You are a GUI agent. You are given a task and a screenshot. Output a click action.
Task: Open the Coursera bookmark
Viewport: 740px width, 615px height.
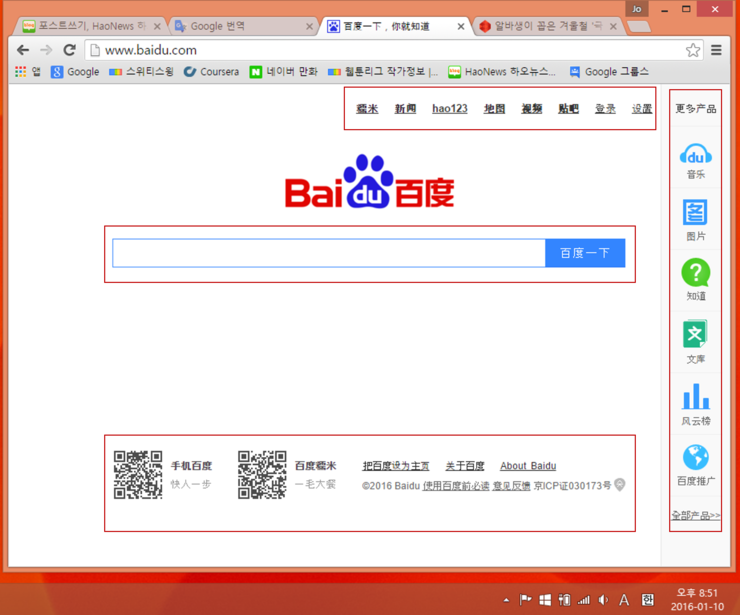coord(211,72)
